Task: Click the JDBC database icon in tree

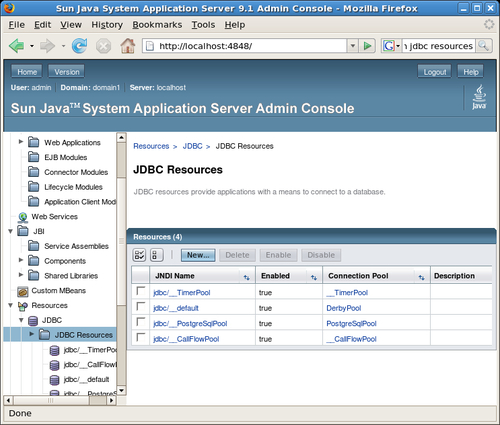Action: 33,321
